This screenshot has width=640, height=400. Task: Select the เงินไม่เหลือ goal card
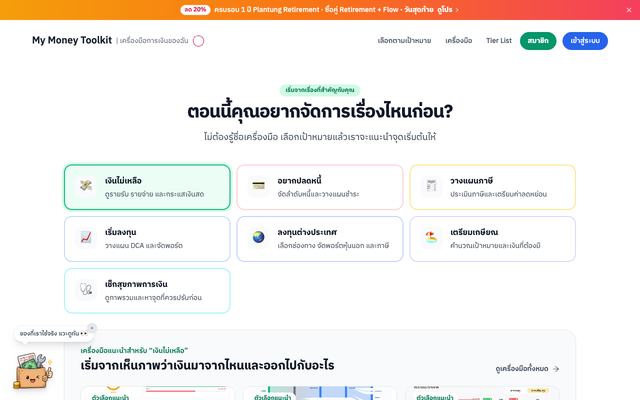coord(147,187)
